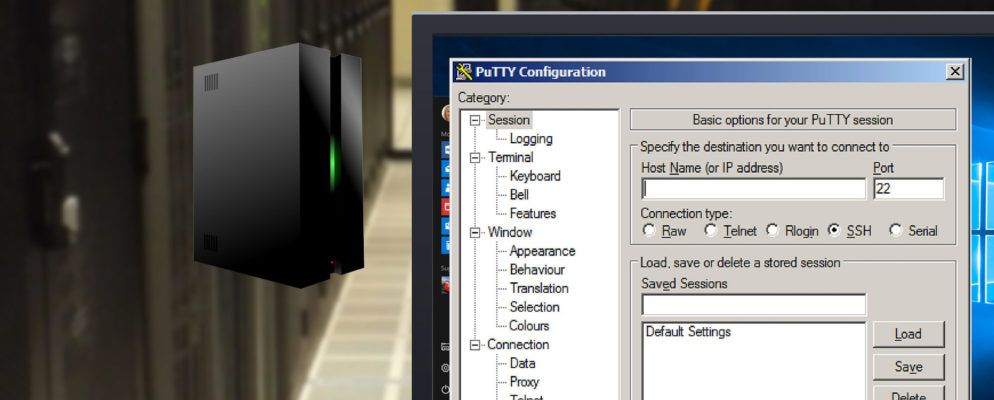This screenshot has width=994, height=400.
Task: Open the Translation category
Action: (539, 288)
